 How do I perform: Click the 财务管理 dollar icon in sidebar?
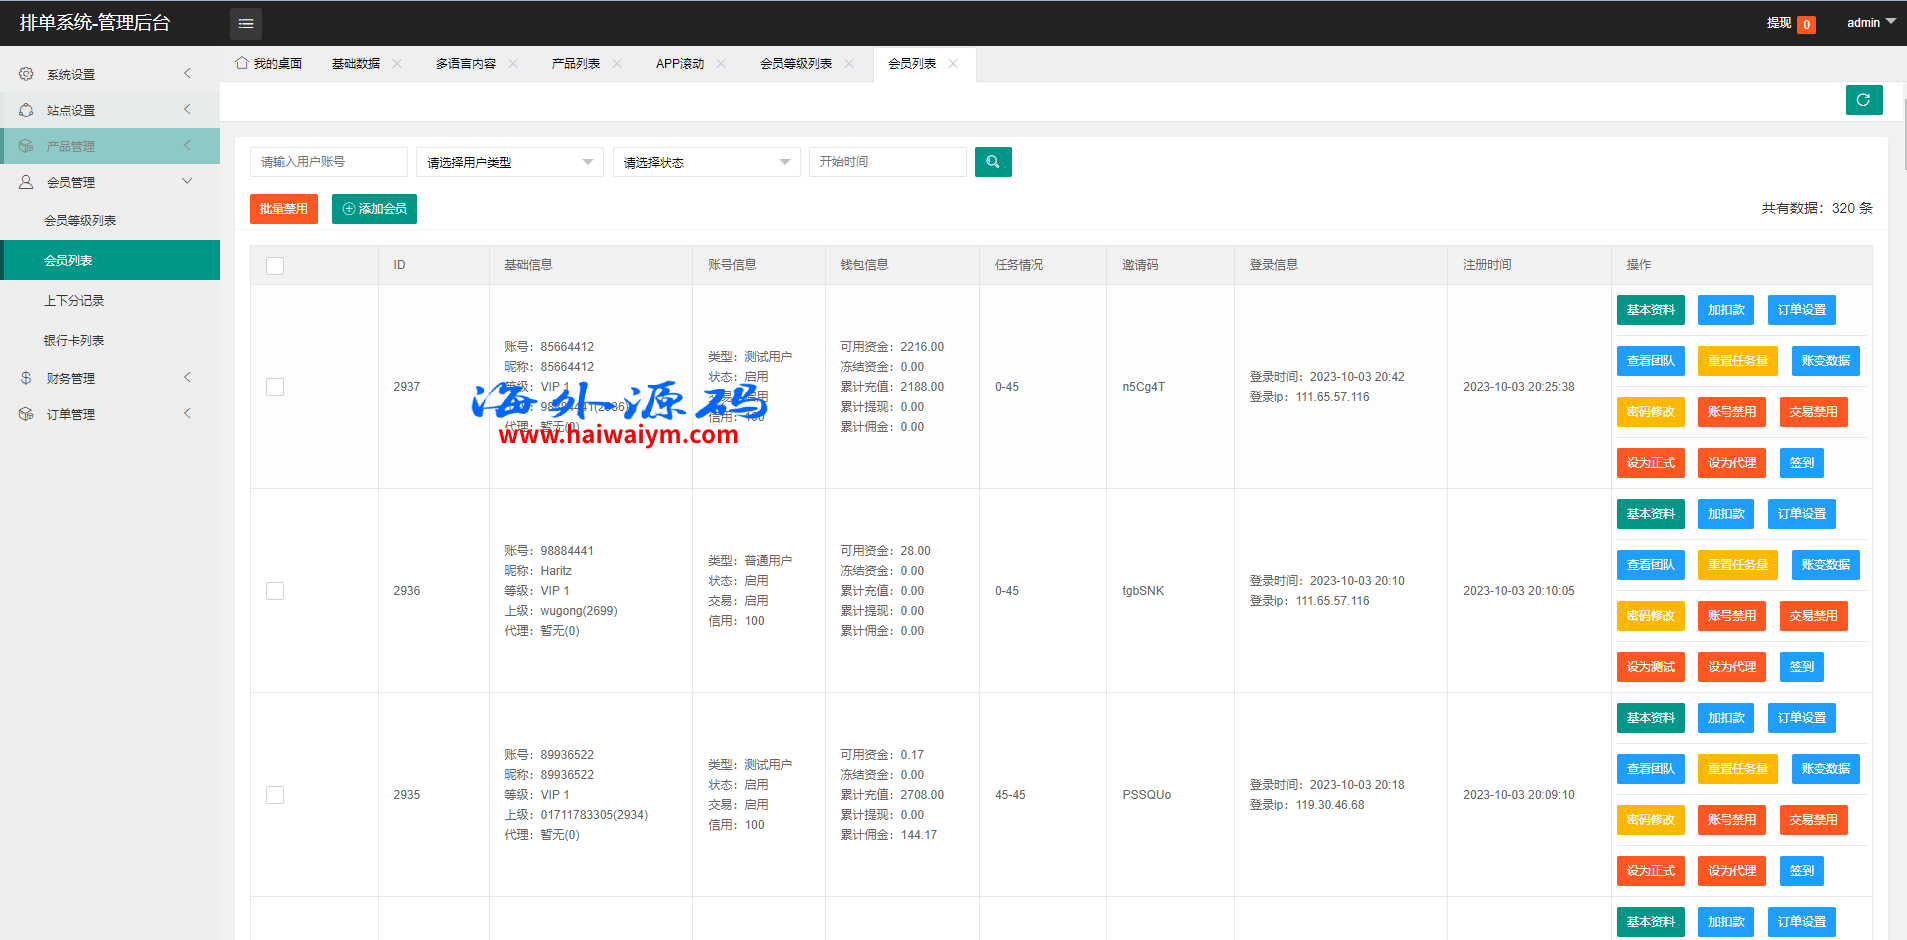pyautogui.click(x=26, y=378)
